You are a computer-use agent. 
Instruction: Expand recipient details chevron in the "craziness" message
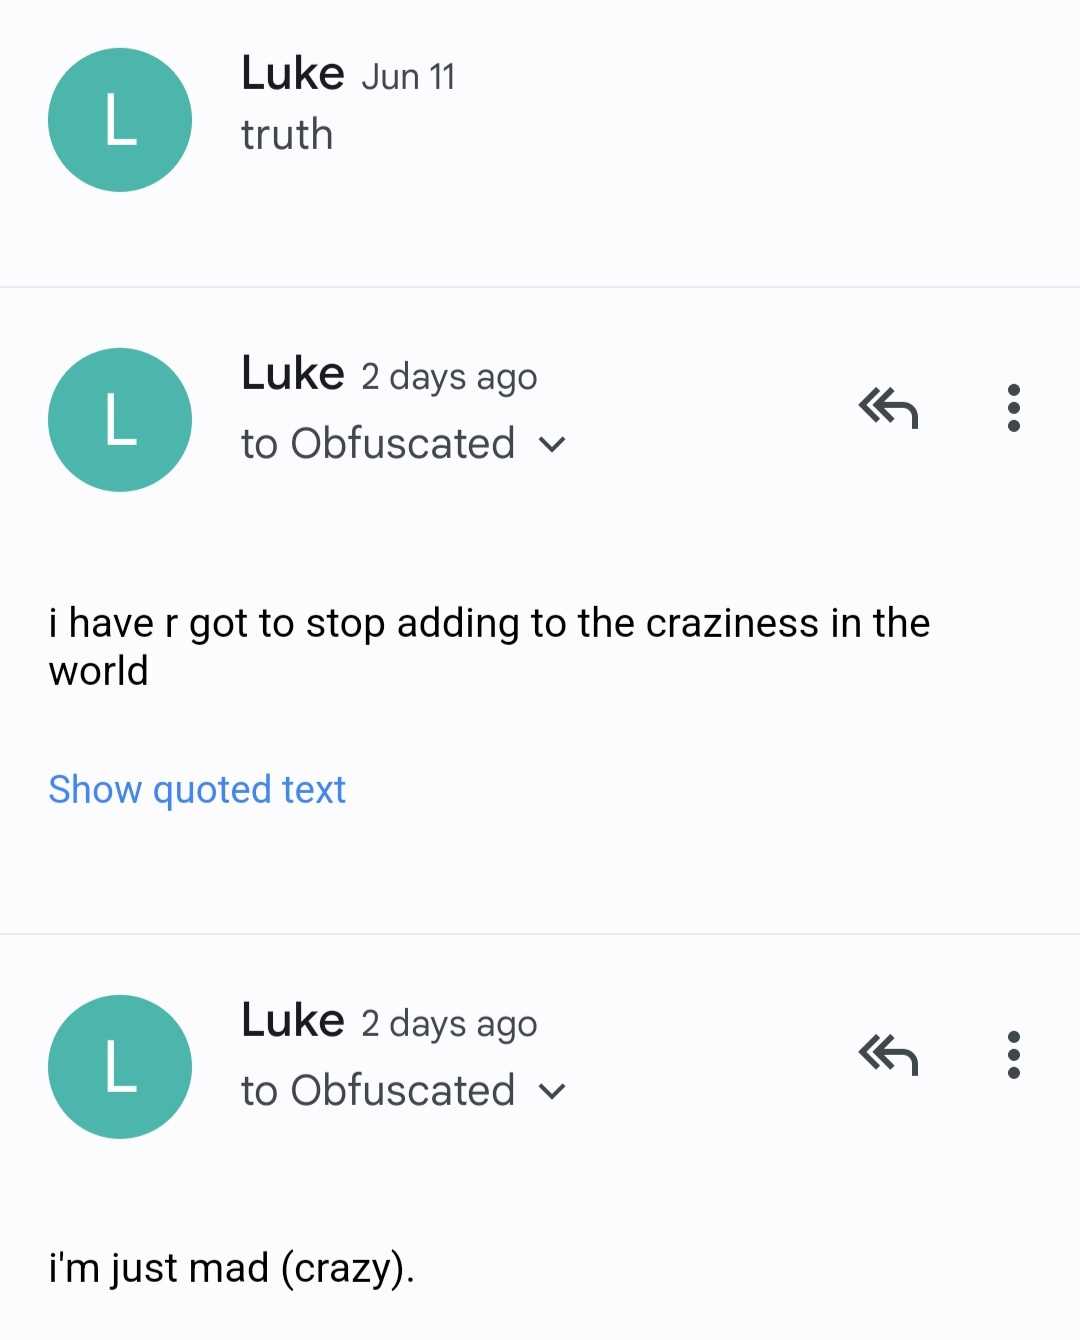click(x=552, y=444)
